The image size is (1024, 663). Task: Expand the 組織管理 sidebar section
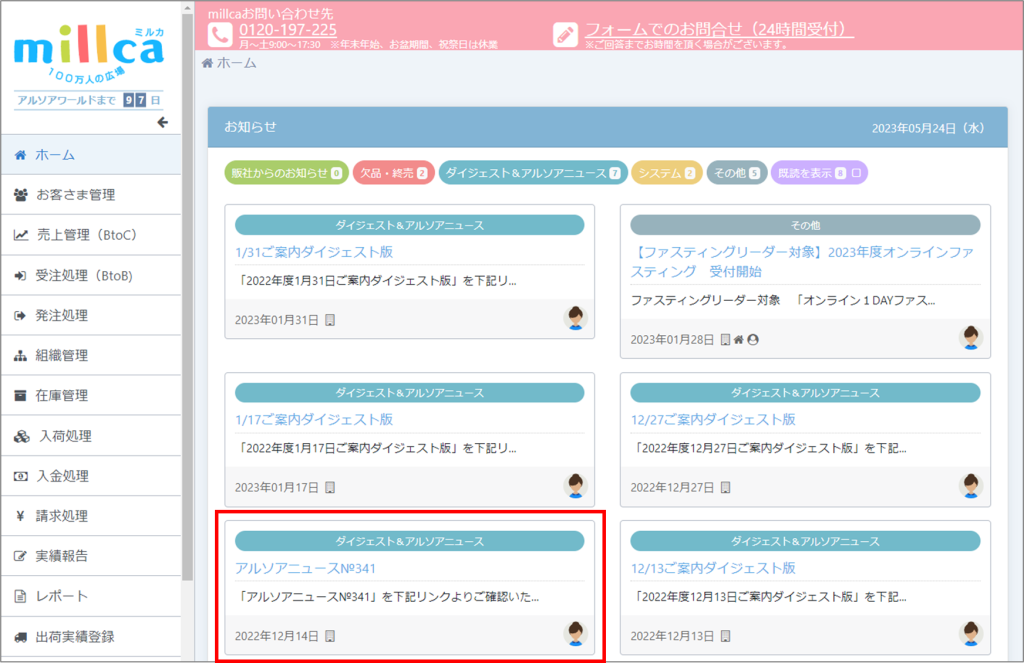point(62,355)
